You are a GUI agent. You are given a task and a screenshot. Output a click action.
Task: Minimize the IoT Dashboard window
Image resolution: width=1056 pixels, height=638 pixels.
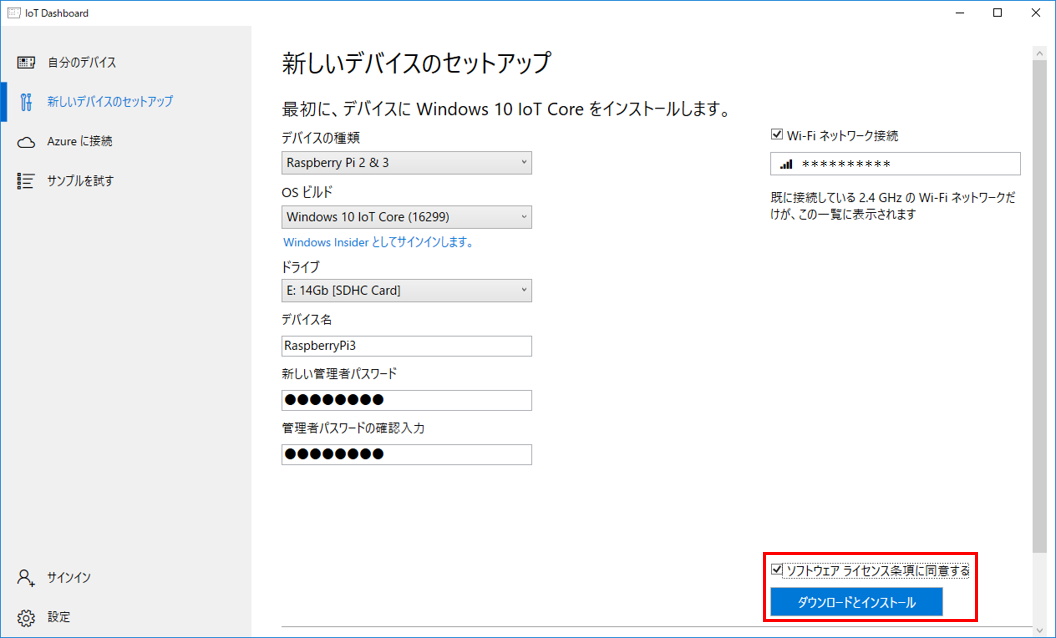(960, 13)
